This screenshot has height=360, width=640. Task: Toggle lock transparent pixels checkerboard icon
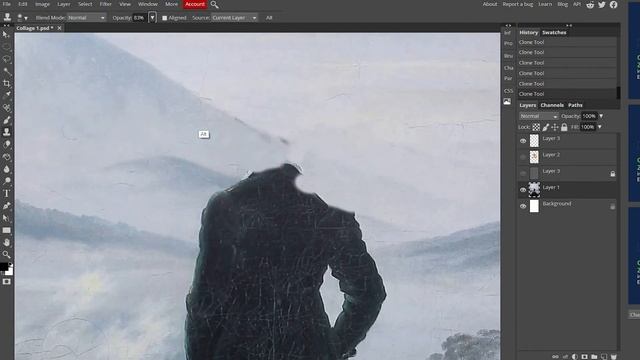coord(536,127)
